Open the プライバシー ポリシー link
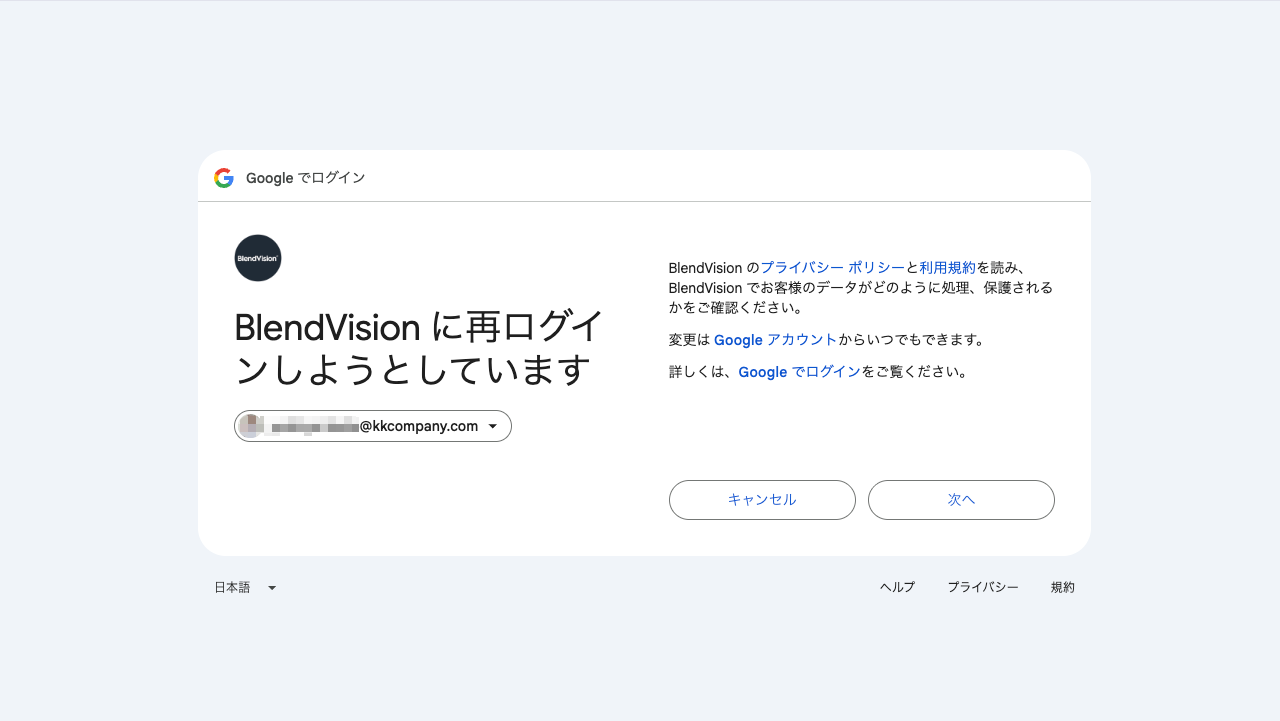 coord(832,268)
